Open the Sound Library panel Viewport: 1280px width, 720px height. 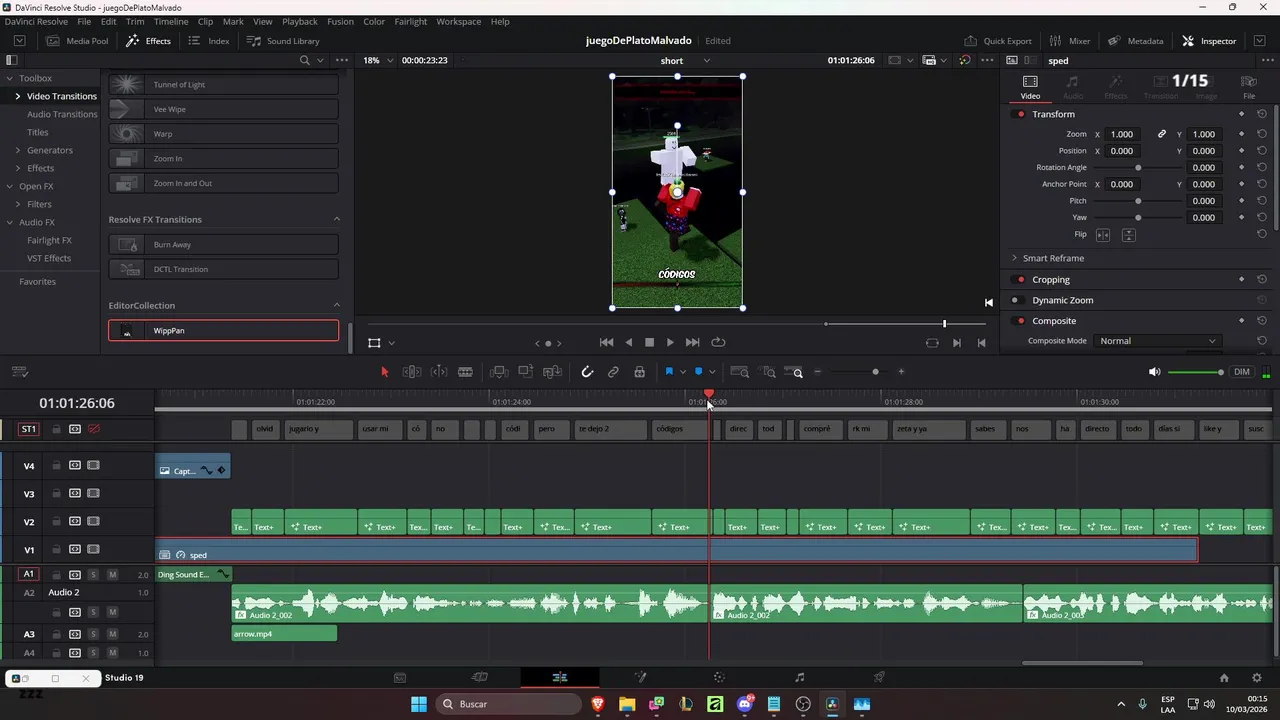click(283, 41)
